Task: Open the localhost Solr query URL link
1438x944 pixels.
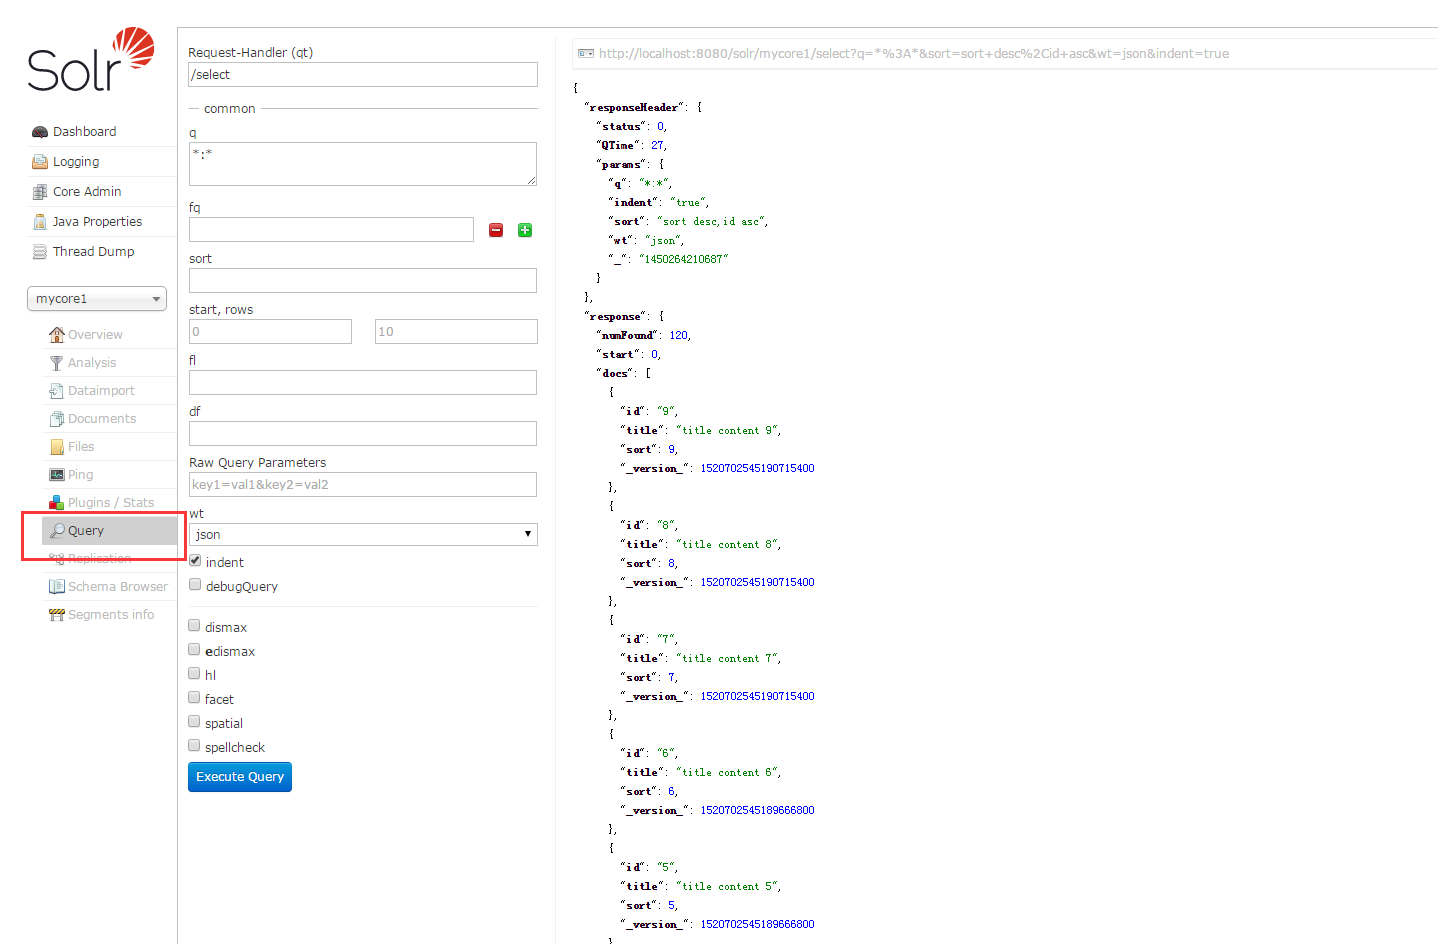Action: click(x=913, y=54)
